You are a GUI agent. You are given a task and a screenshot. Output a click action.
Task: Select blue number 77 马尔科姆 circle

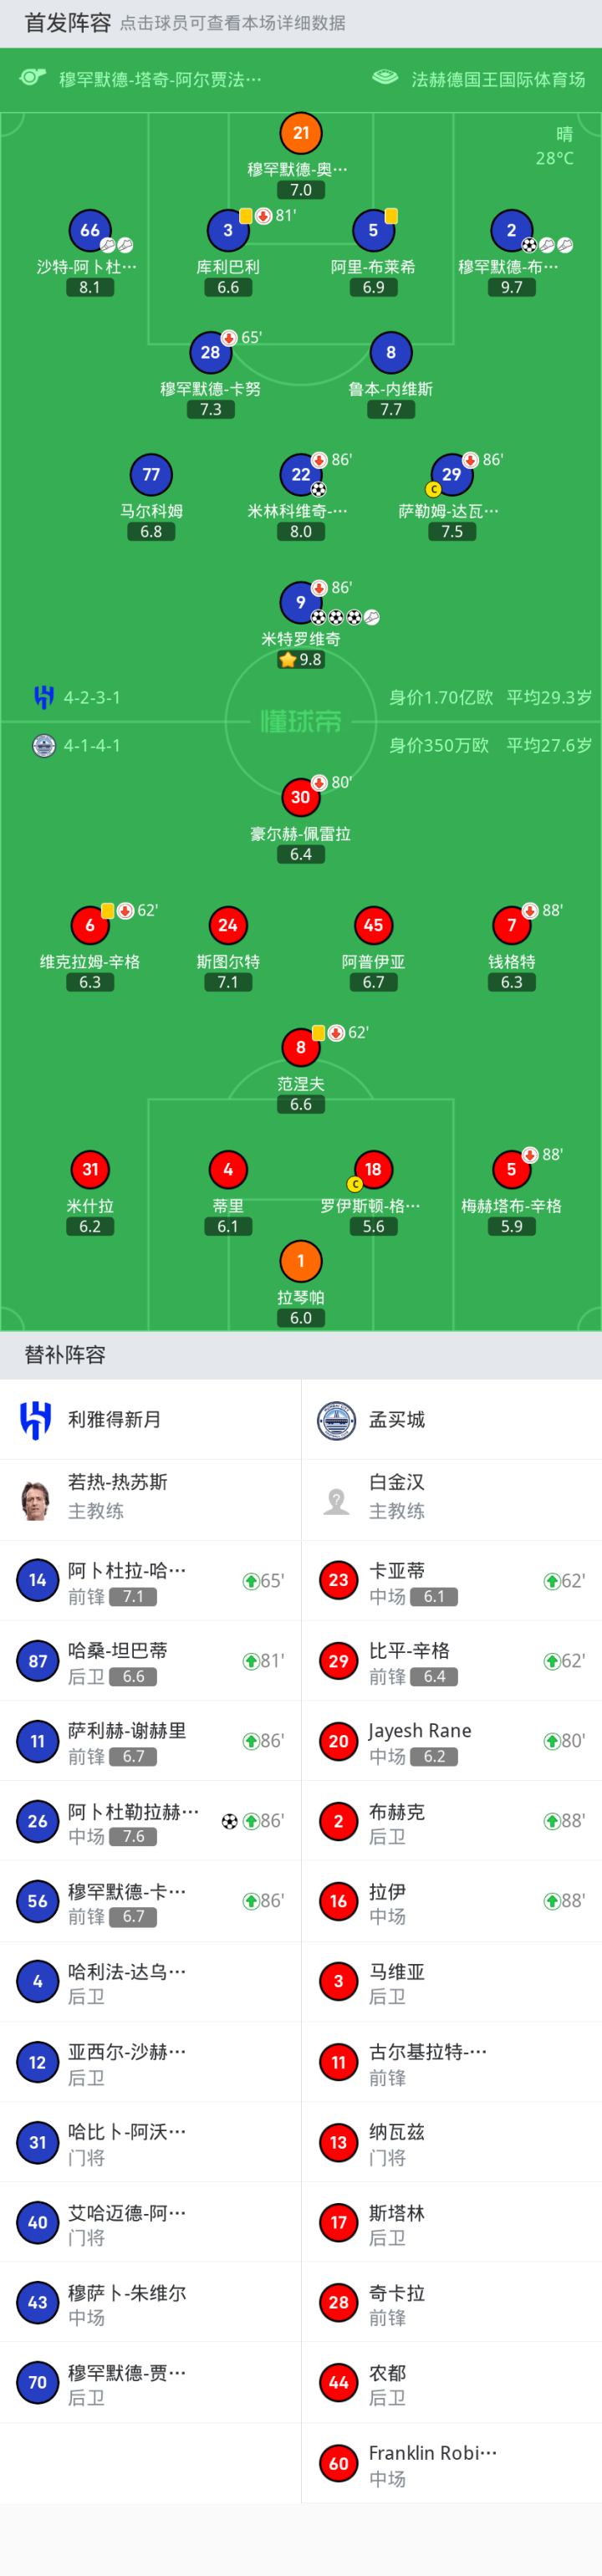click(x=151, y=475)
